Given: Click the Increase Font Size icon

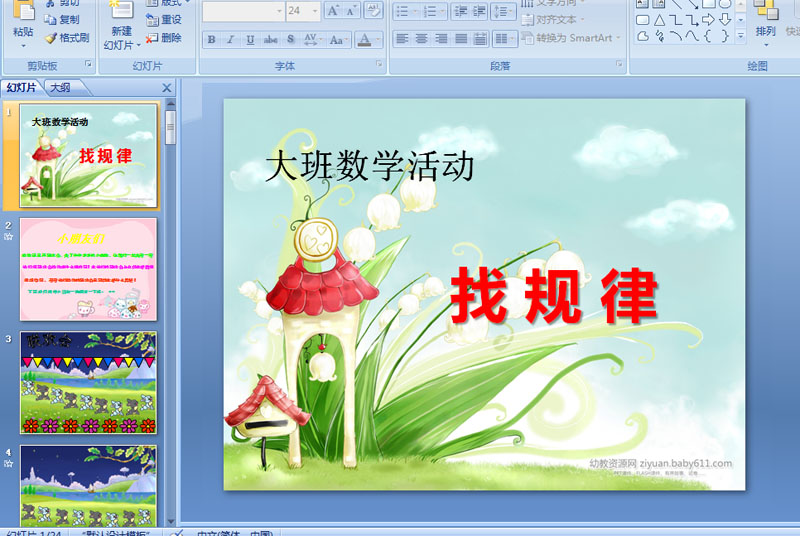Looking at the screenshot, I should coord(333,11).
